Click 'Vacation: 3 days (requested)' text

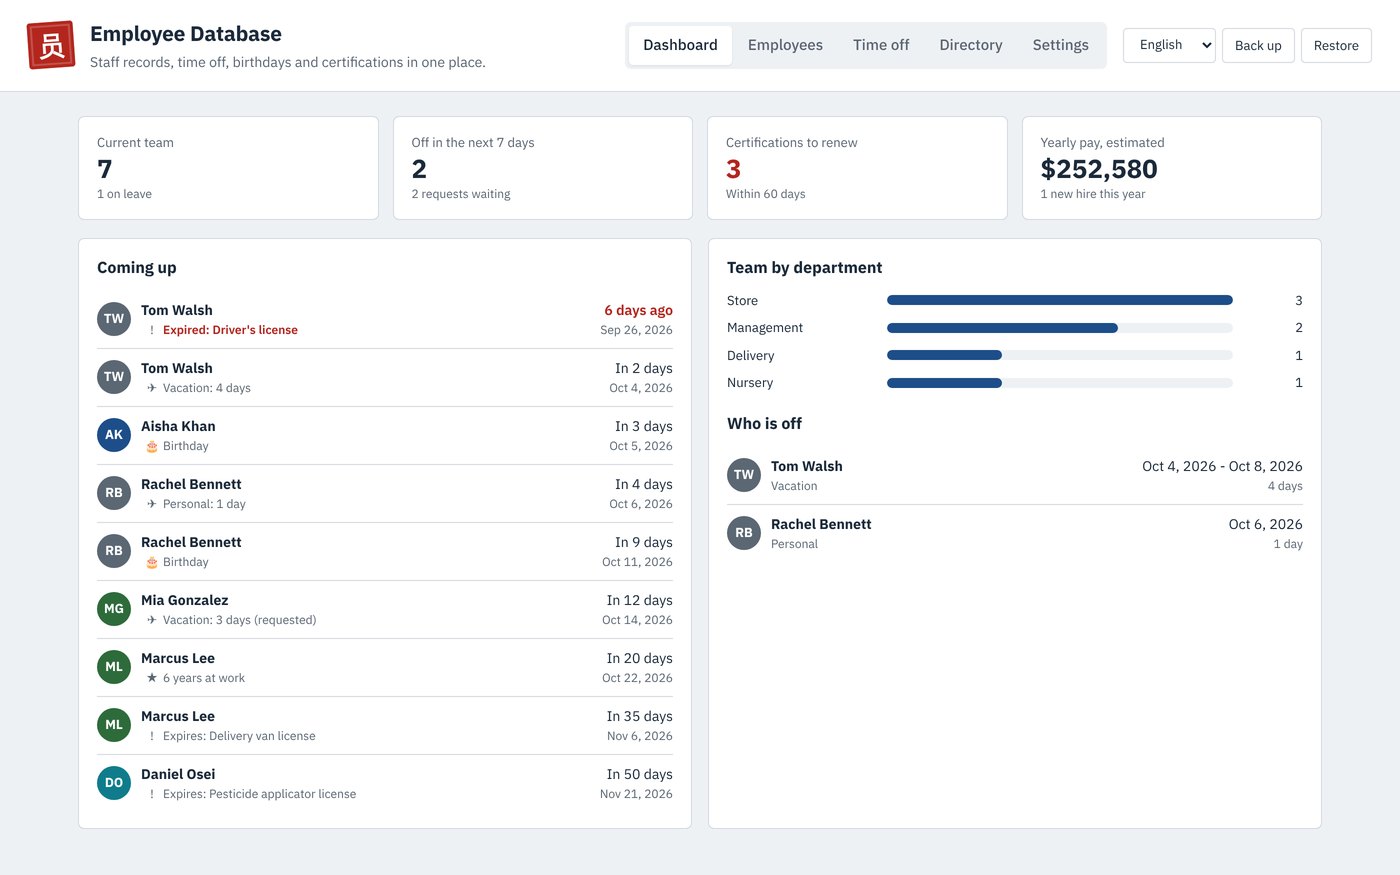point(239,620)
